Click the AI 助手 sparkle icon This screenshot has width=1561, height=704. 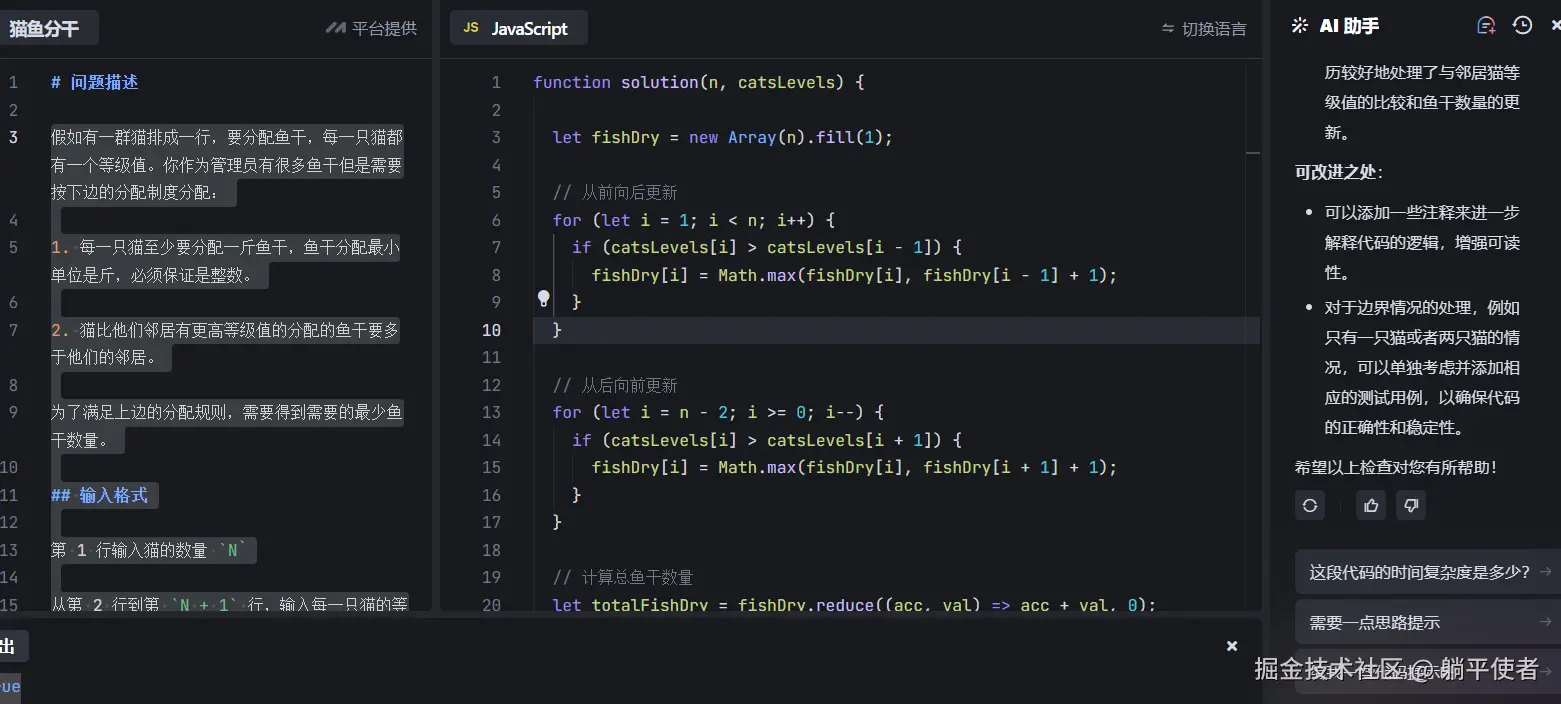coord(1300,26)
